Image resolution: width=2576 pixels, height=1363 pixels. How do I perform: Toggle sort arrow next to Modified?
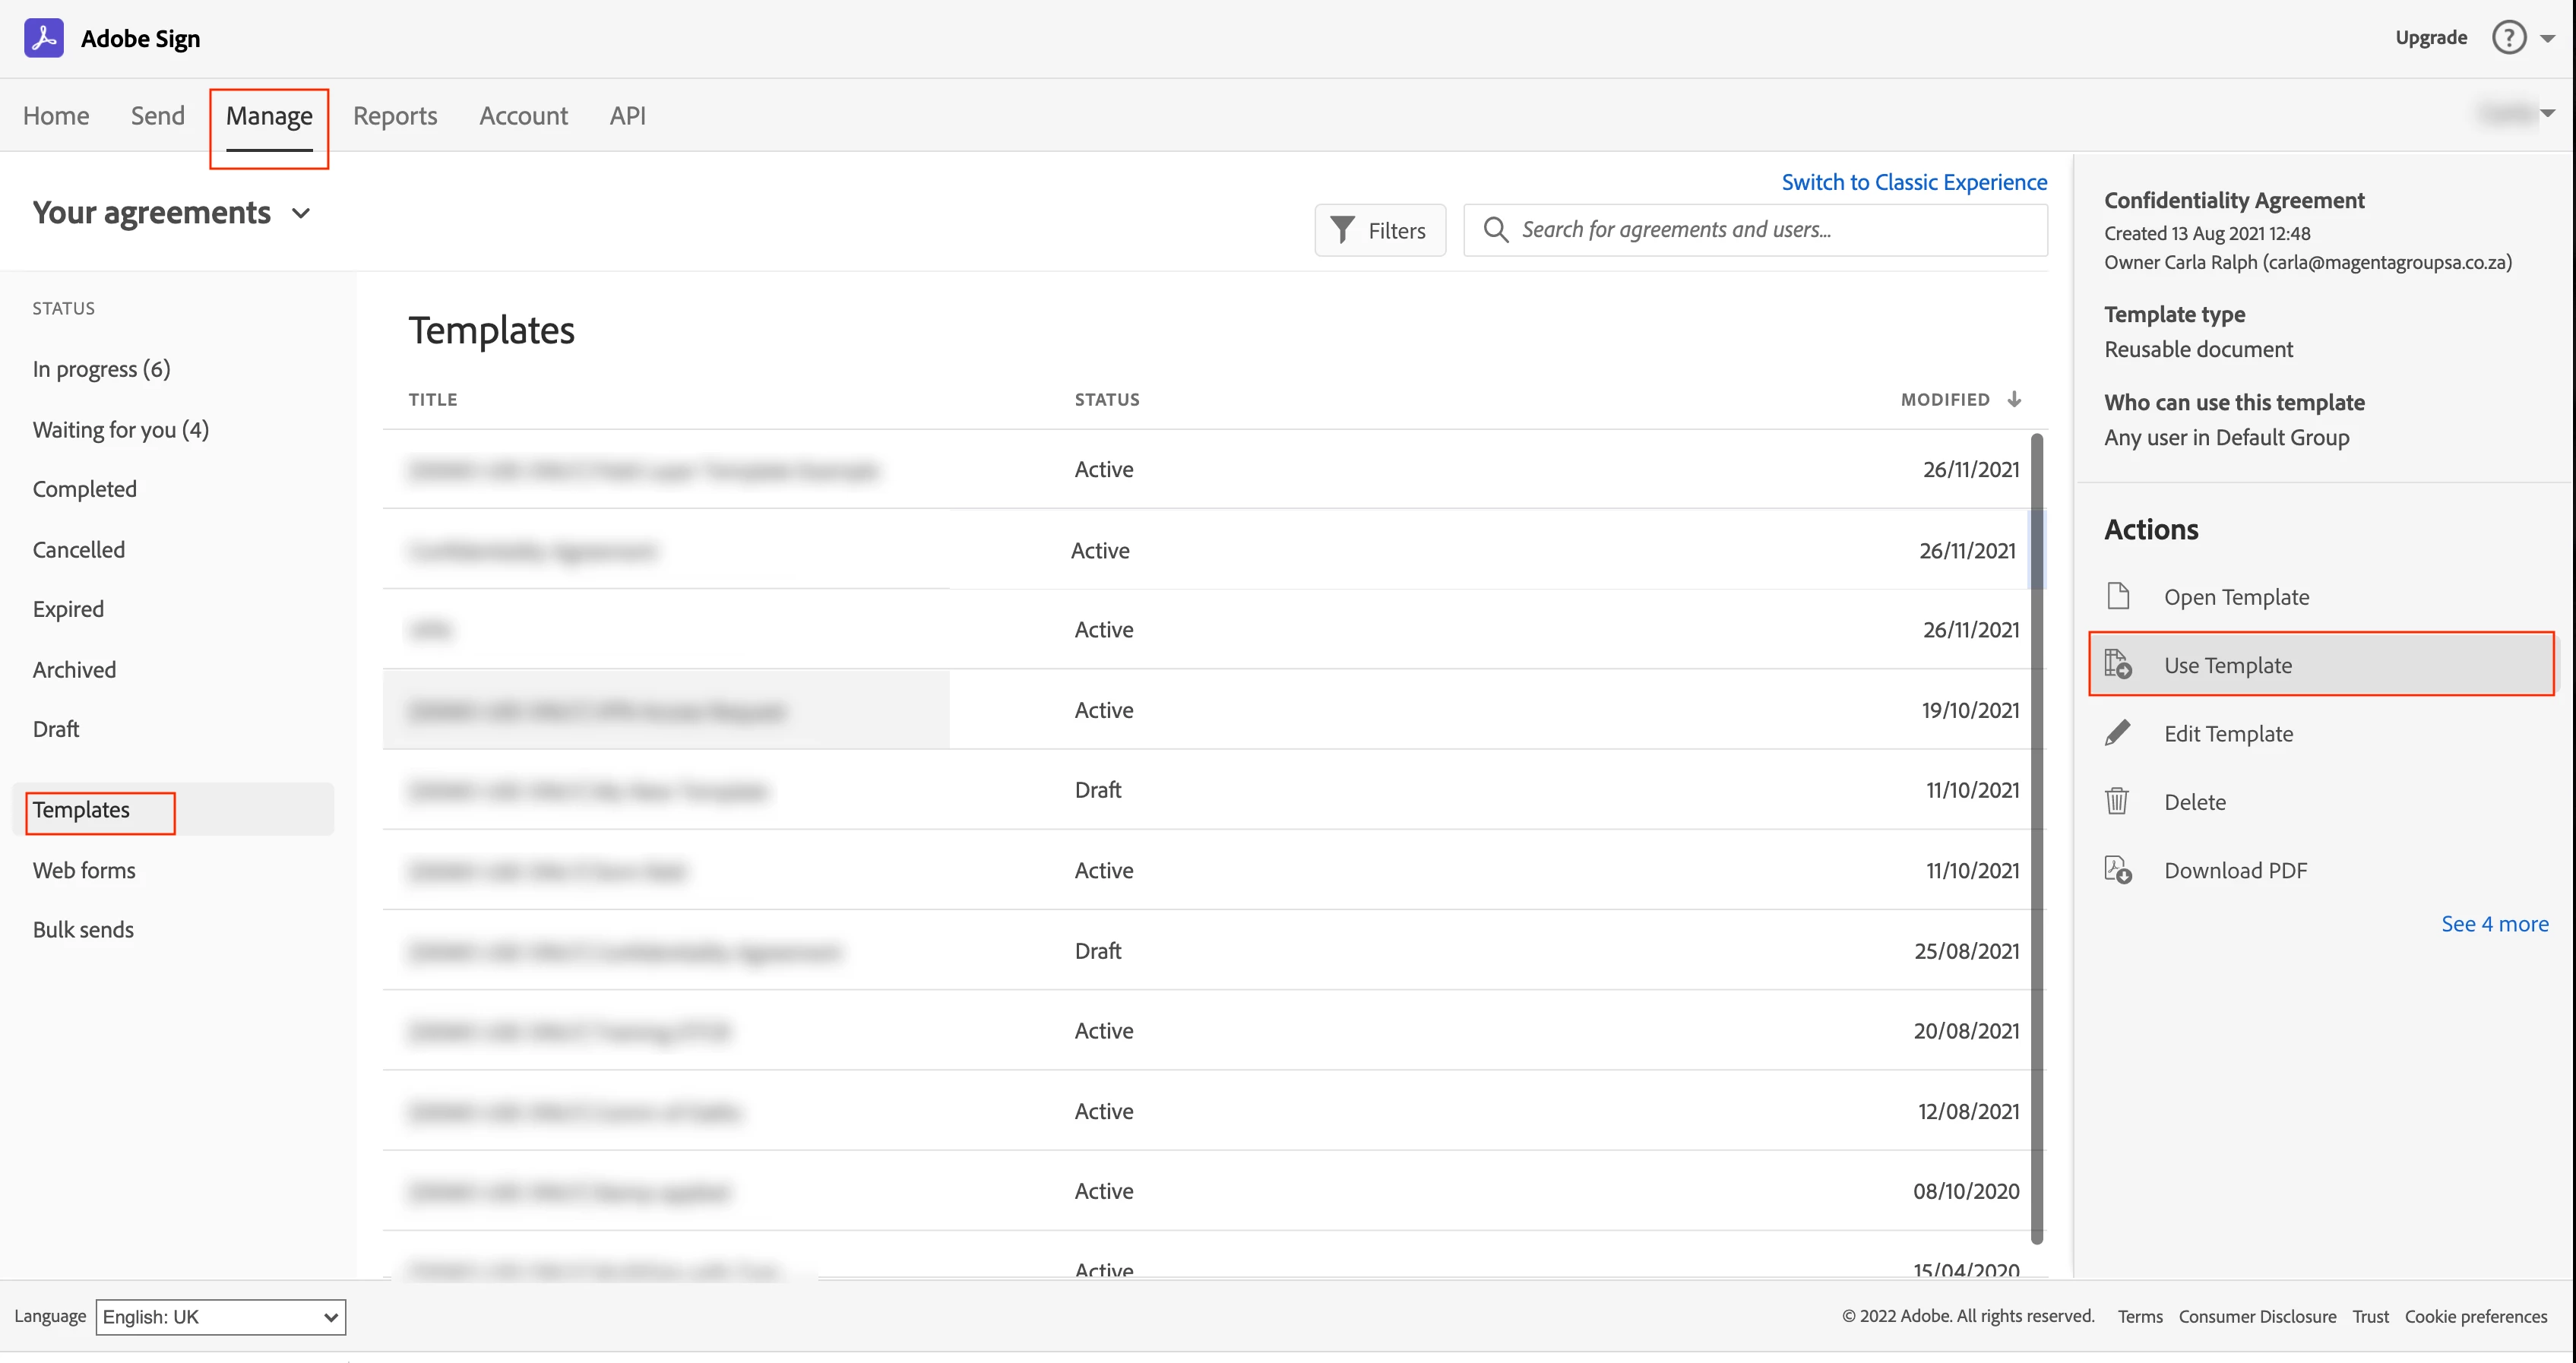(2014, 399)
